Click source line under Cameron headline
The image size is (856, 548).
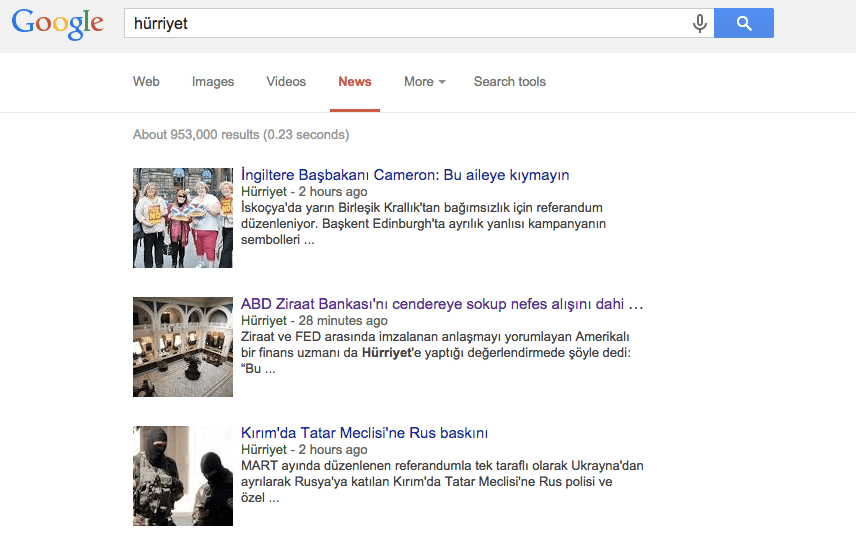point(304,192)
